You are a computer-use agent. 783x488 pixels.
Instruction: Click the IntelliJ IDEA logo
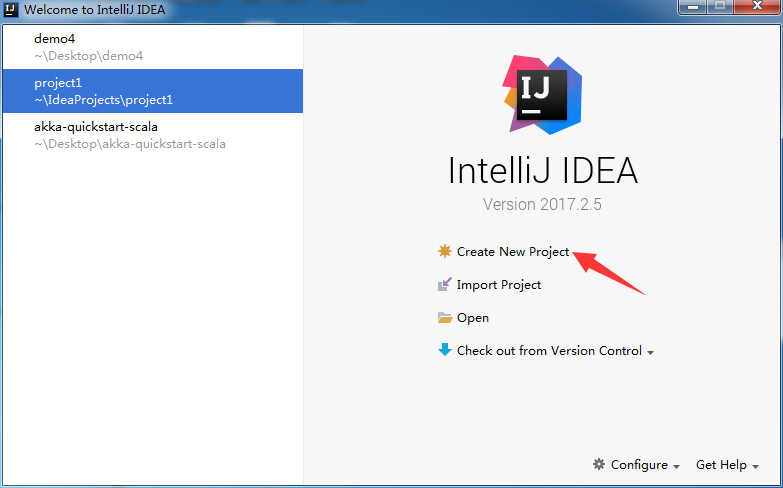(x=542, y=94)
